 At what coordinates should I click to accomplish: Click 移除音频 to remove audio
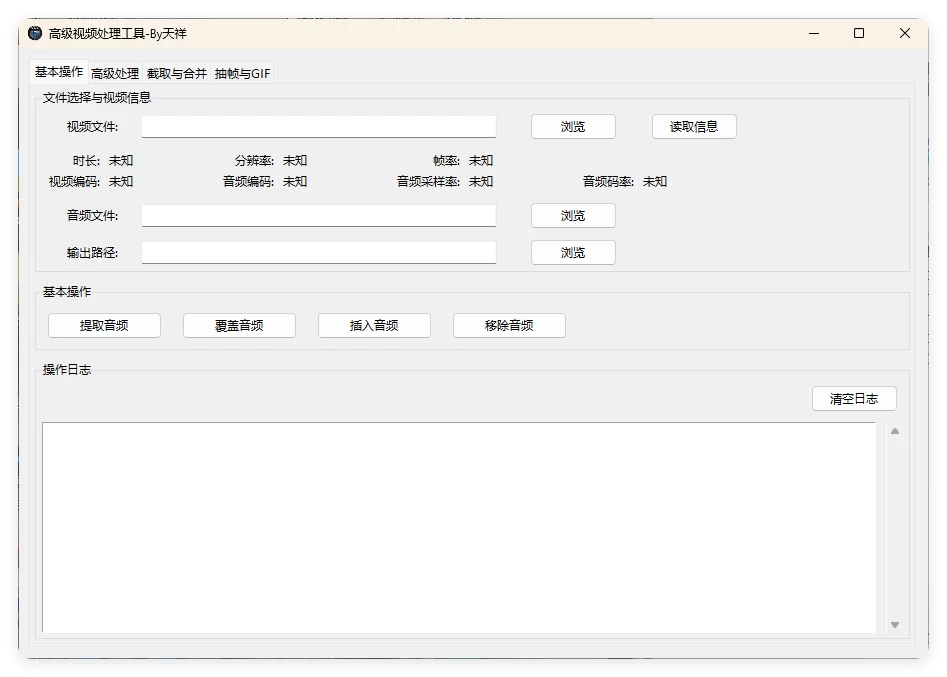point(508,325)
